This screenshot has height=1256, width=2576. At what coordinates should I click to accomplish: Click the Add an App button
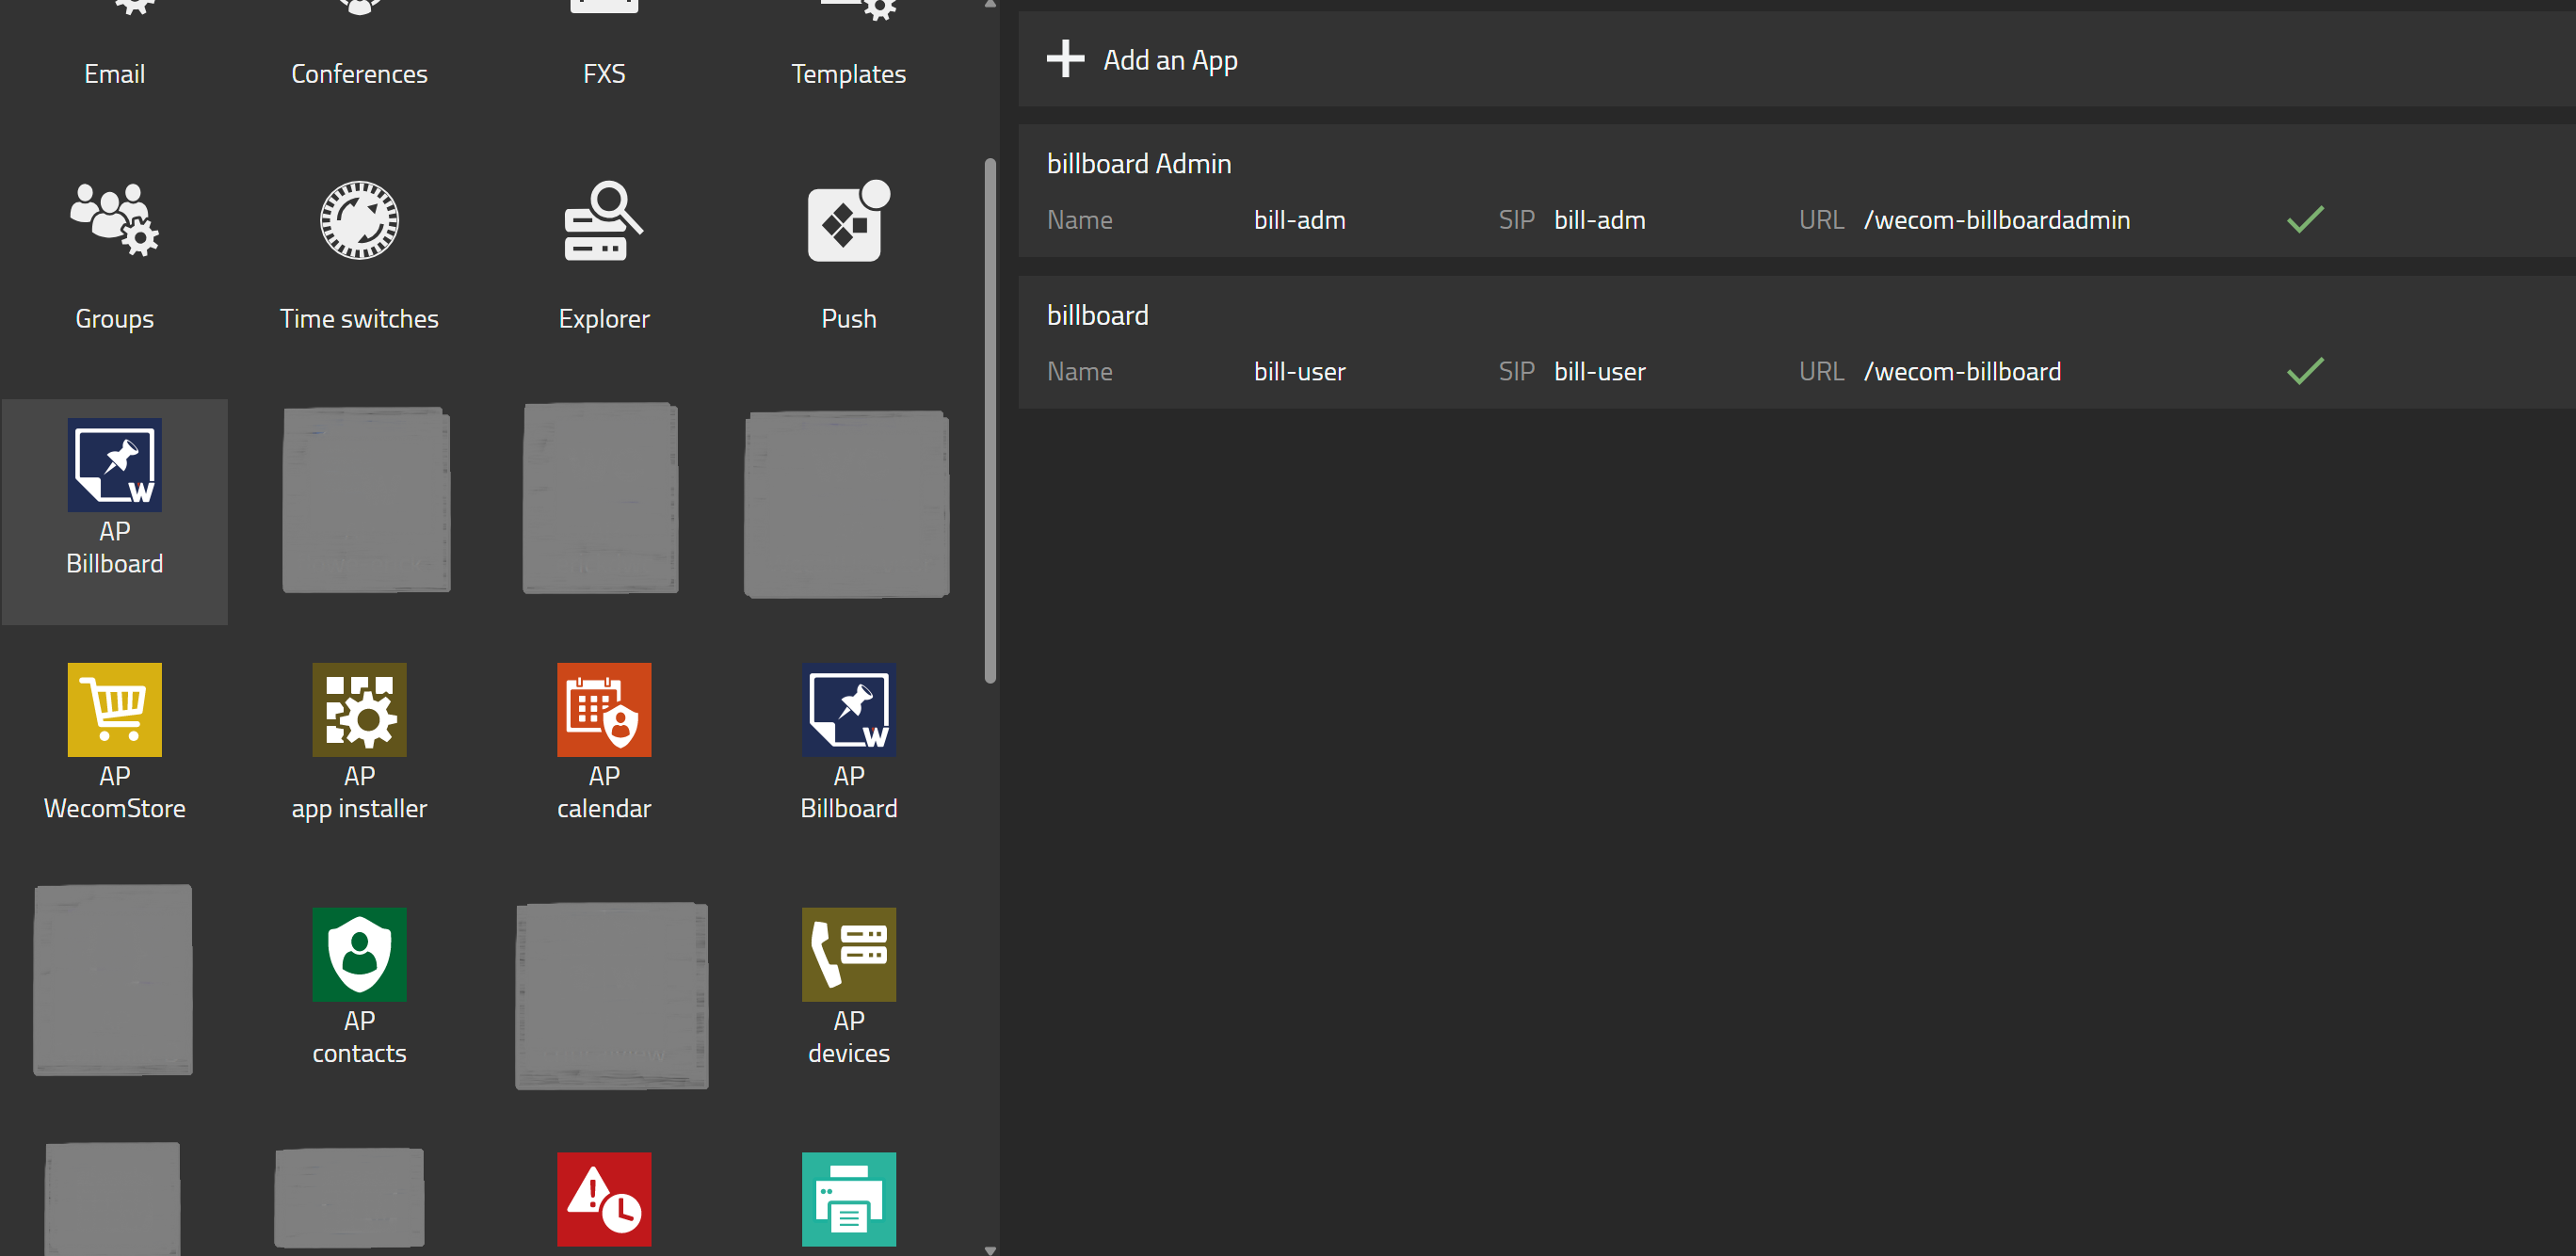click(1169, 60)
